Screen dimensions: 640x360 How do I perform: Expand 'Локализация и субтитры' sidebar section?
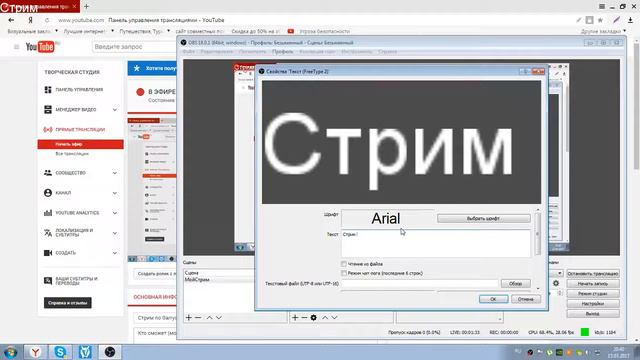click(115, 233)
